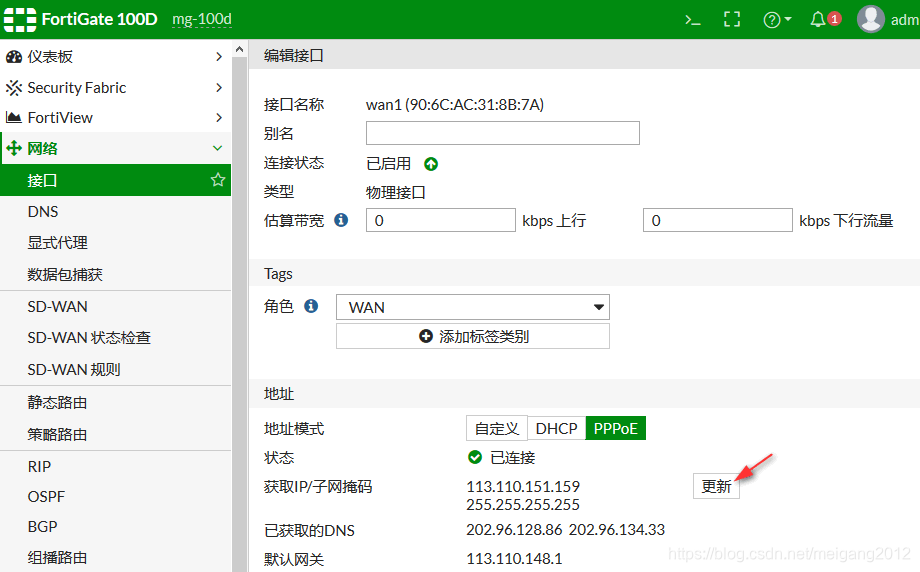The height and width of the screenshot is (572, 920).
Task: Click the 更新 button
Action: [x=716, y=486]
